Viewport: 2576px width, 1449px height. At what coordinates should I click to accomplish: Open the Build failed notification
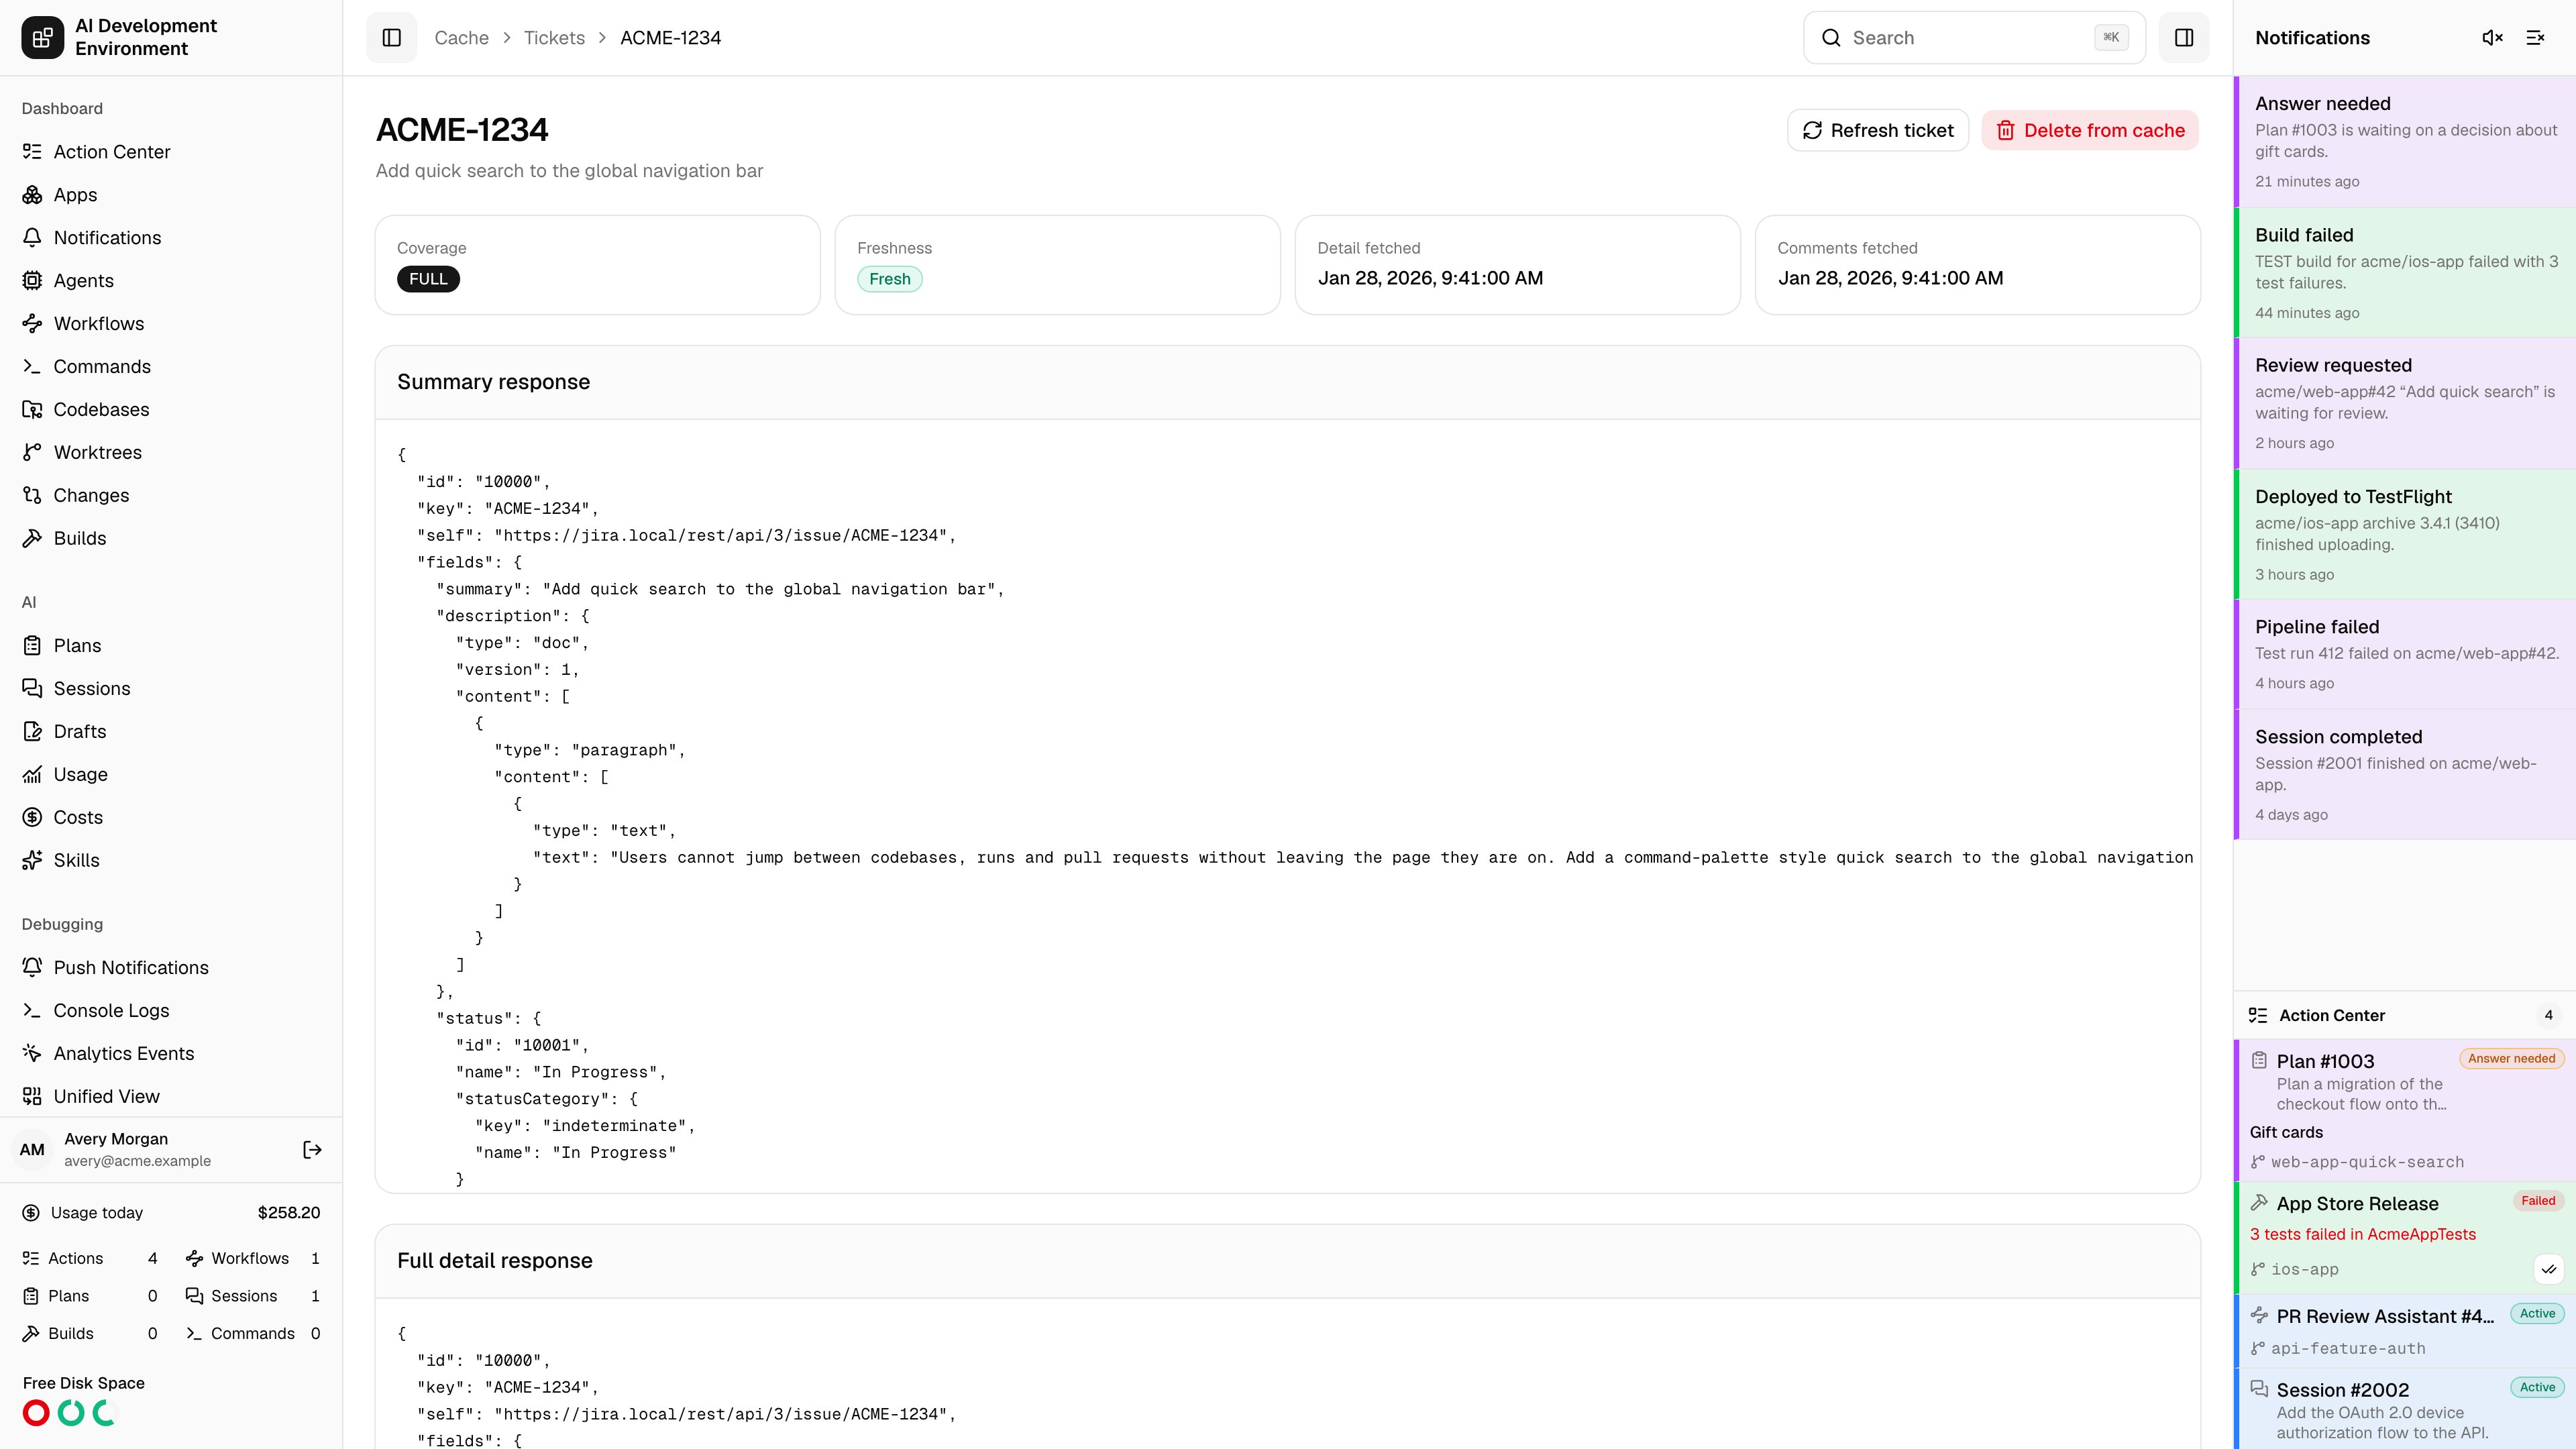pos(2405,273)
